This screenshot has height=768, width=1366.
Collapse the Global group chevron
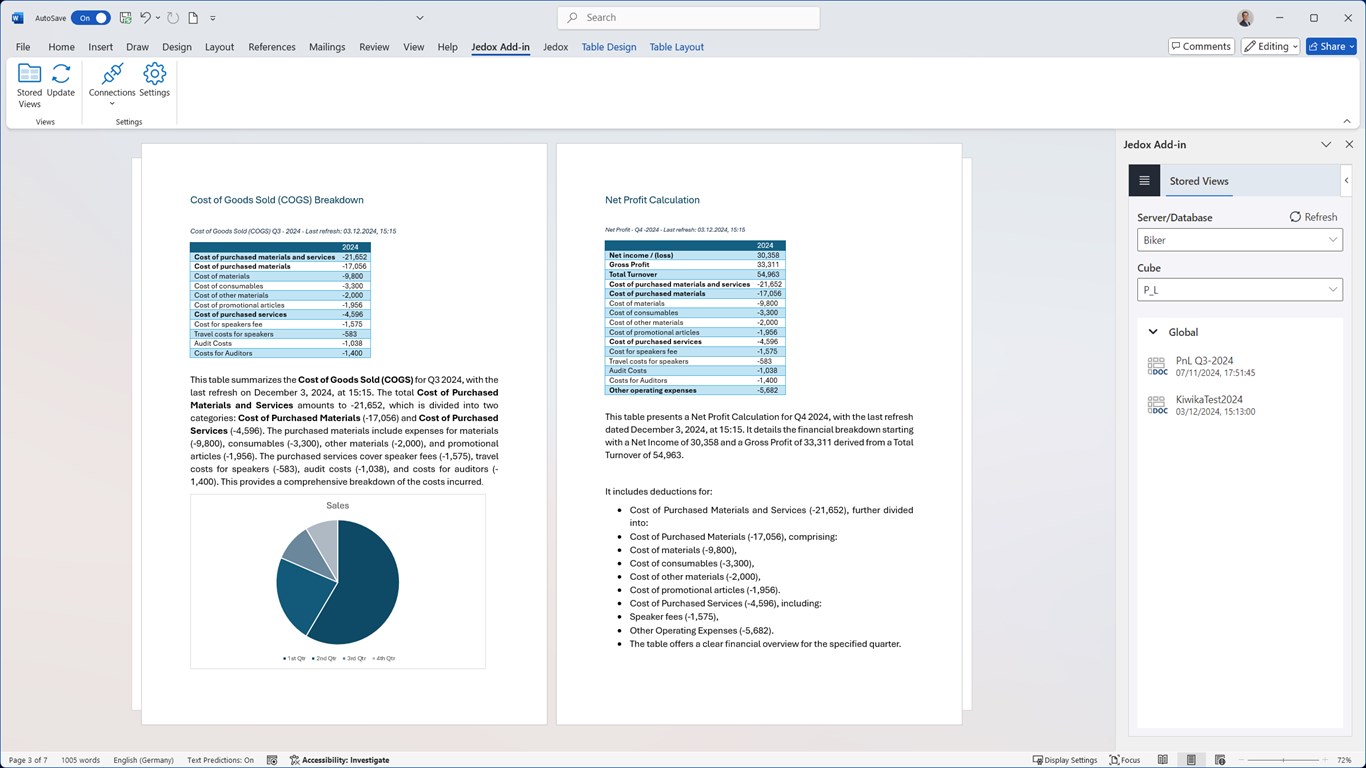tap(1153, 332)
